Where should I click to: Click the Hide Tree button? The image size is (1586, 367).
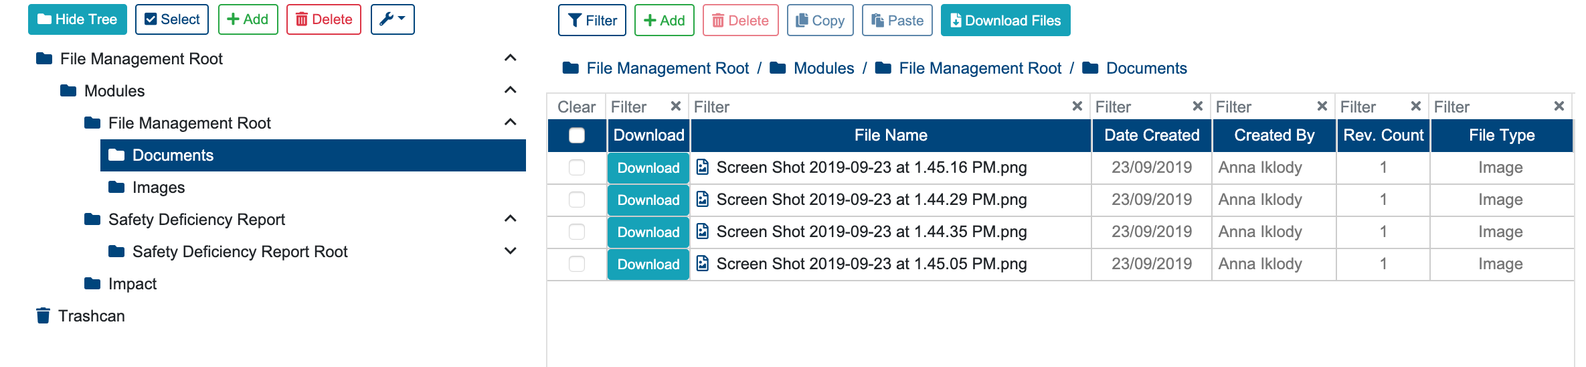[78, 19]
